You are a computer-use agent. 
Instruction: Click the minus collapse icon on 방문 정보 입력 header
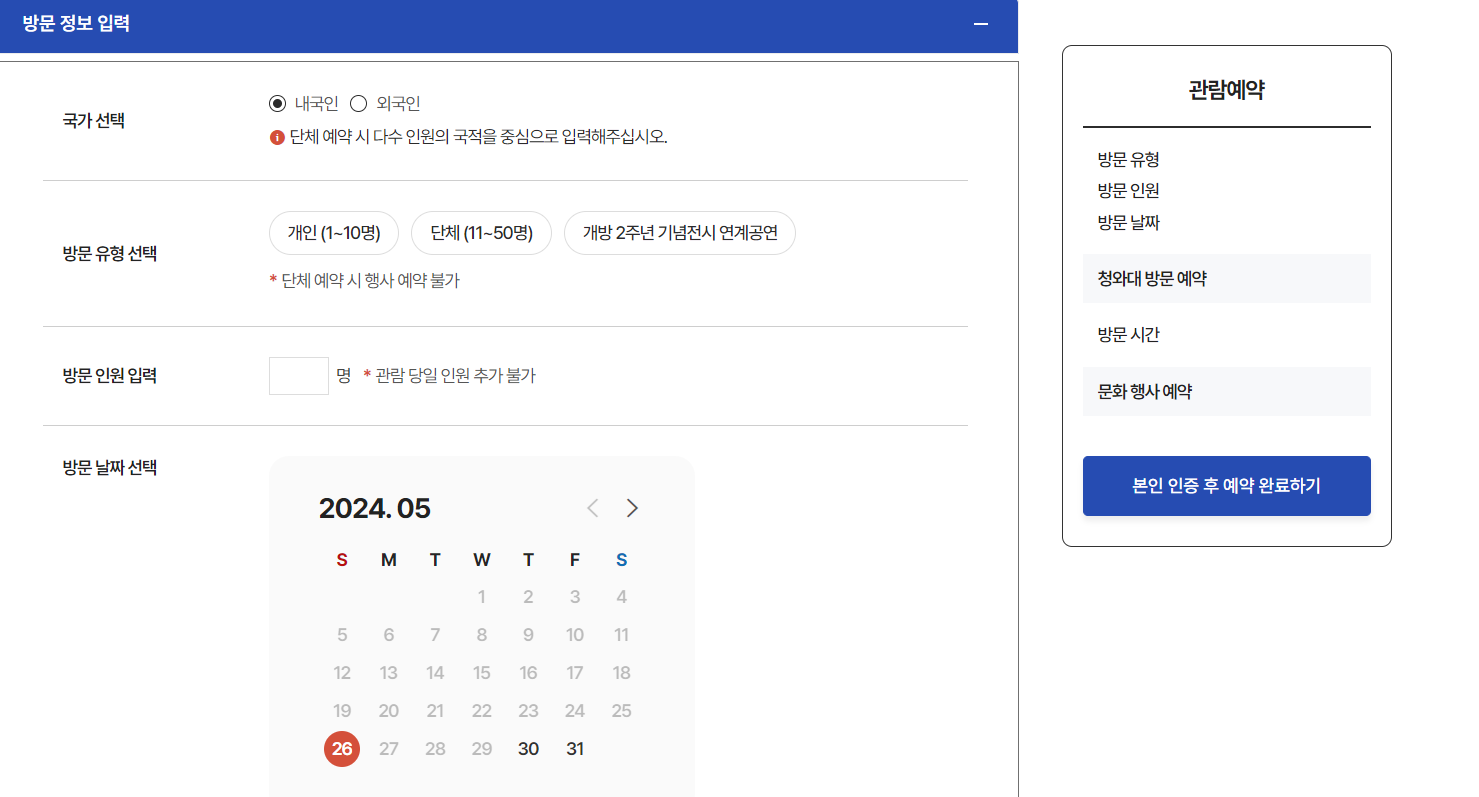point(981,26)
